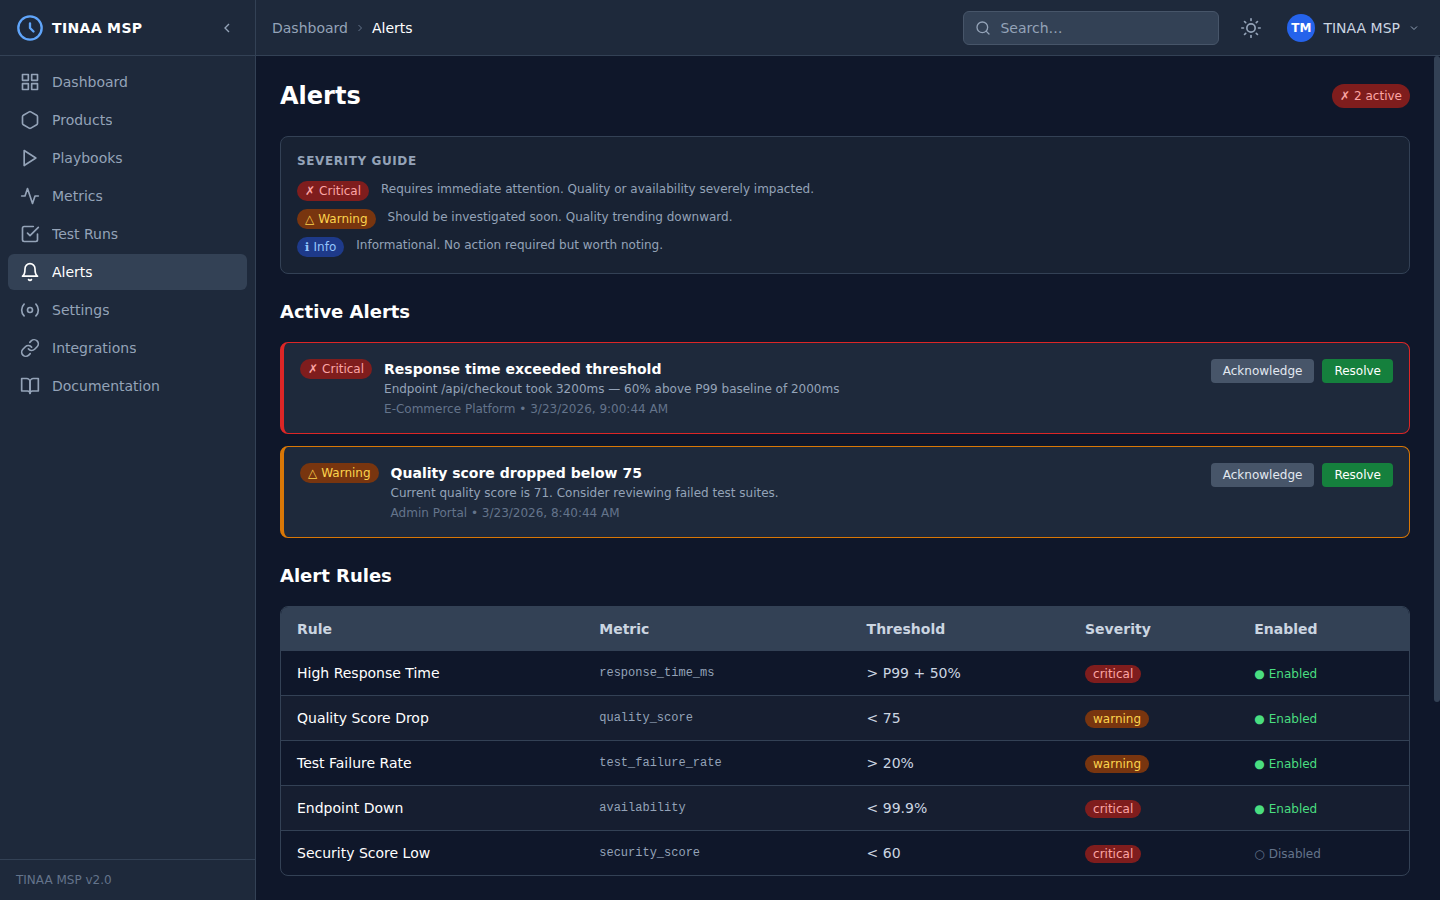Click the Info badge in Severity Guide

[x=320, y=247]
